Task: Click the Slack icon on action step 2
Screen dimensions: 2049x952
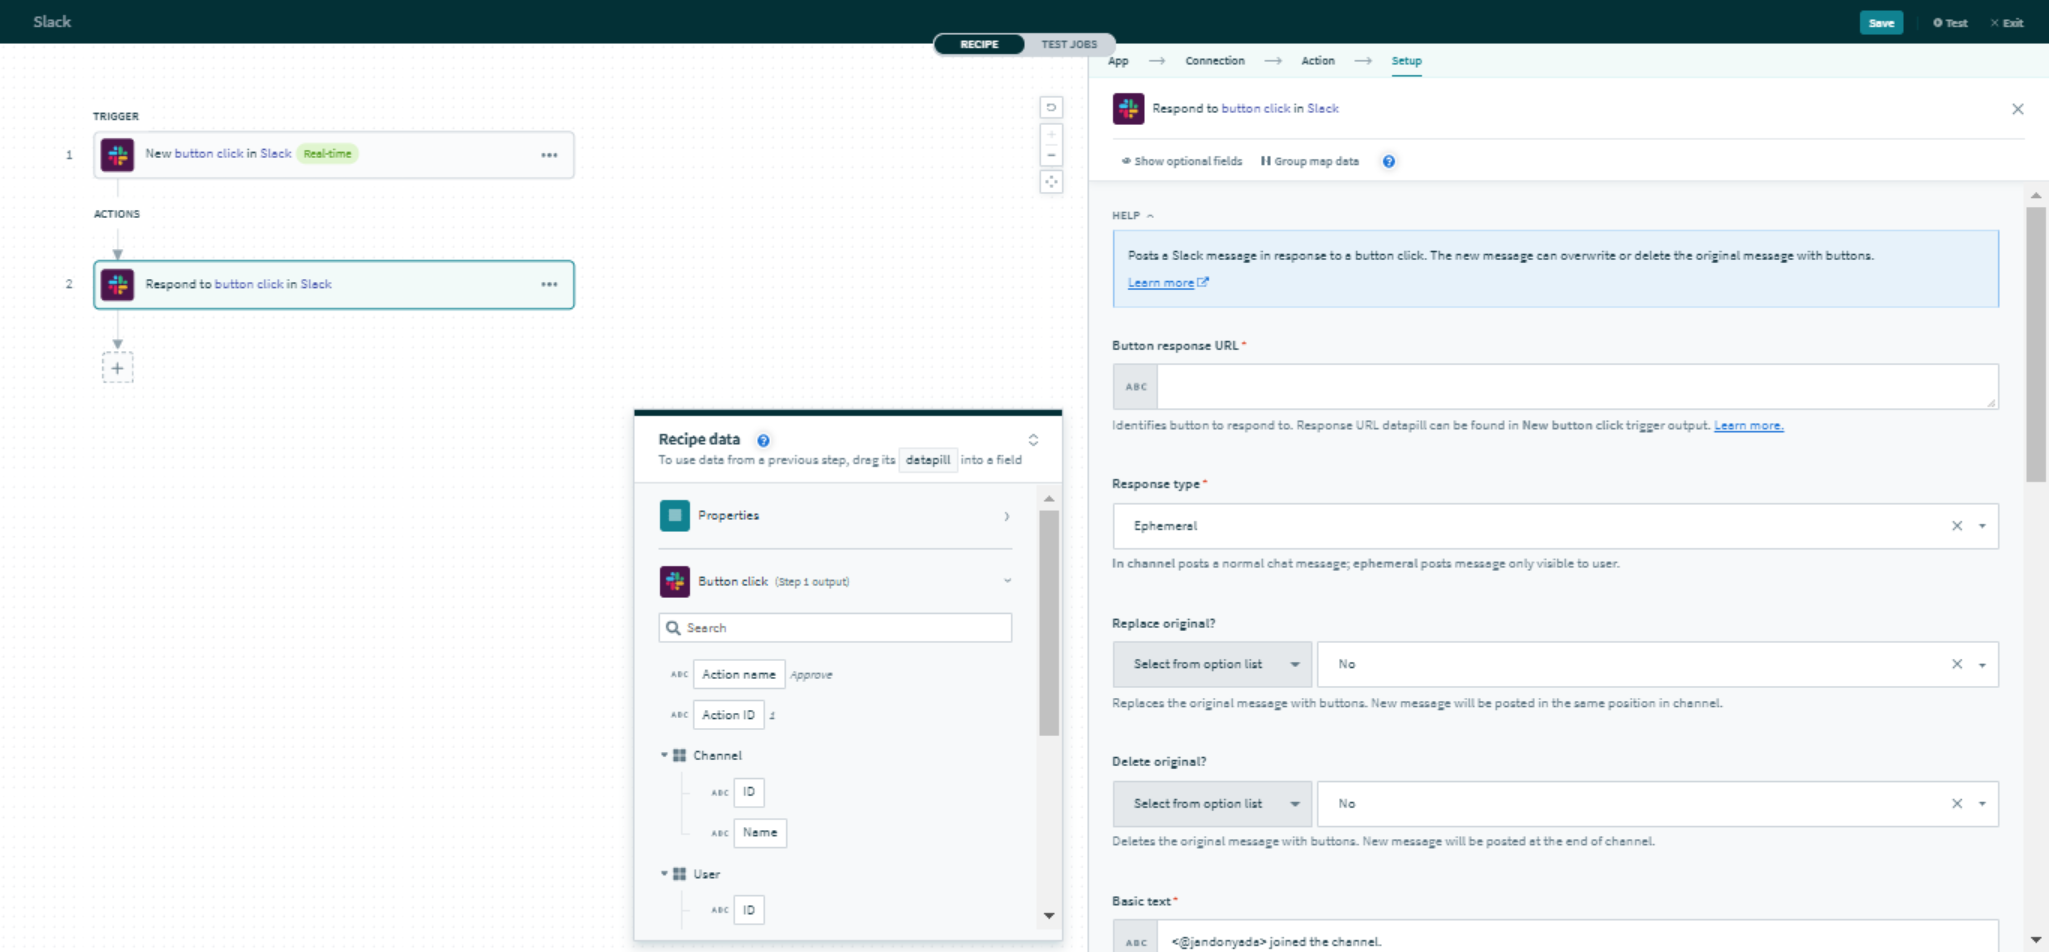Action: coord(119,284)
